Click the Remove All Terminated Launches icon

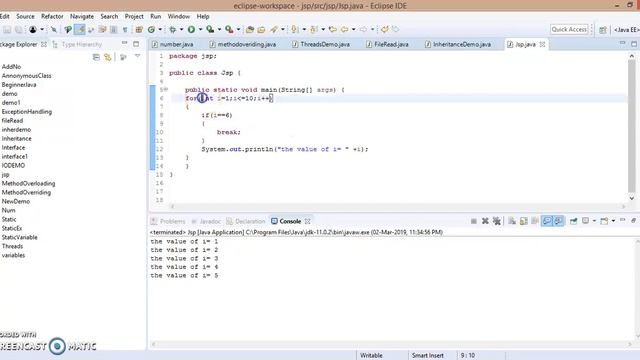[x=497, y=221]
